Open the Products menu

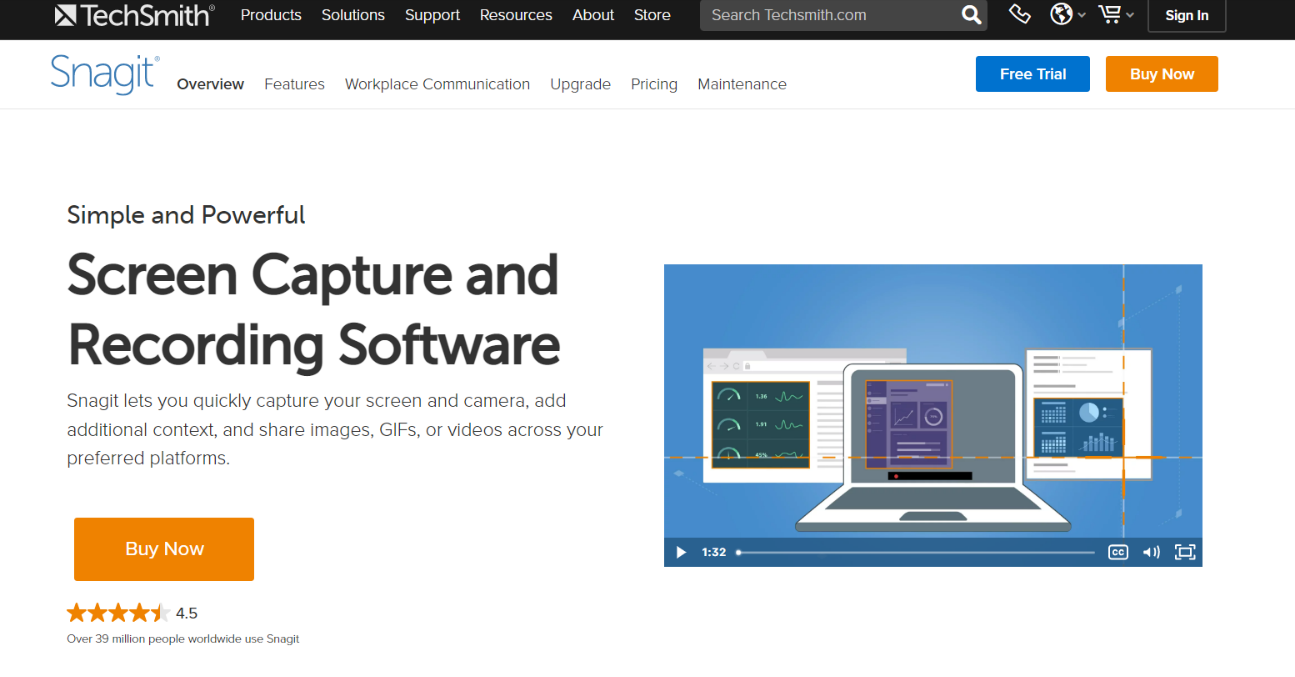[x=271, y=15]
